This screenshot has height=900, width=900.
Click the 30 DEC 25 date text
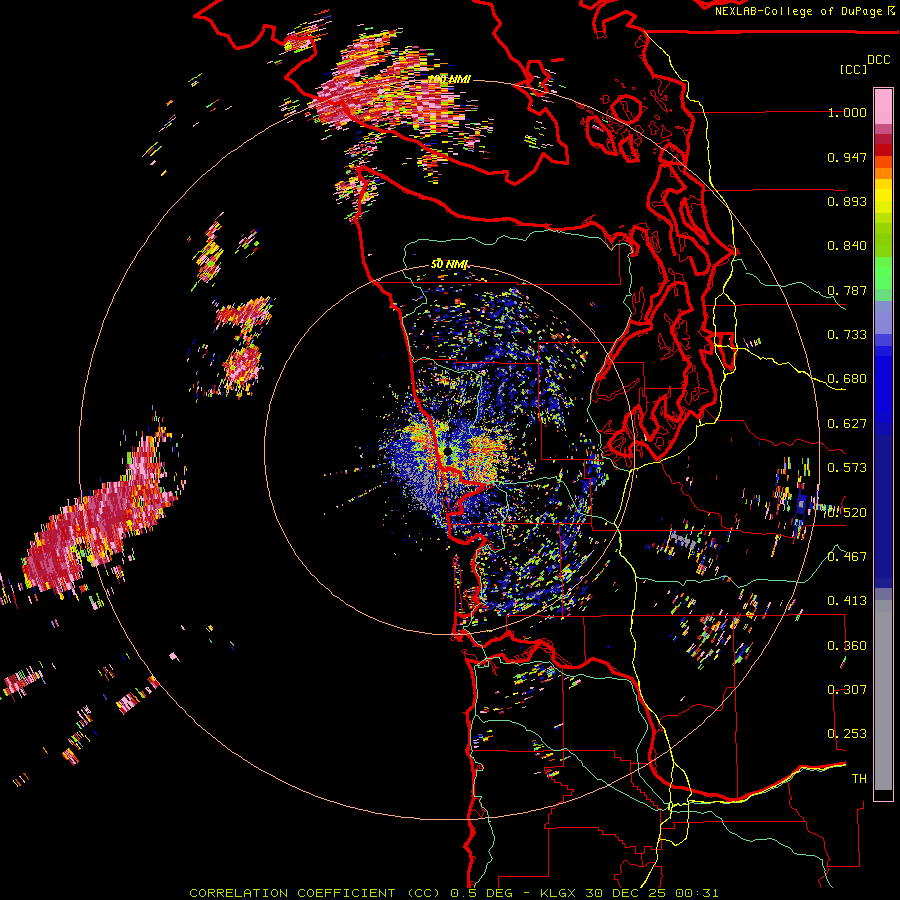[626, 893]
